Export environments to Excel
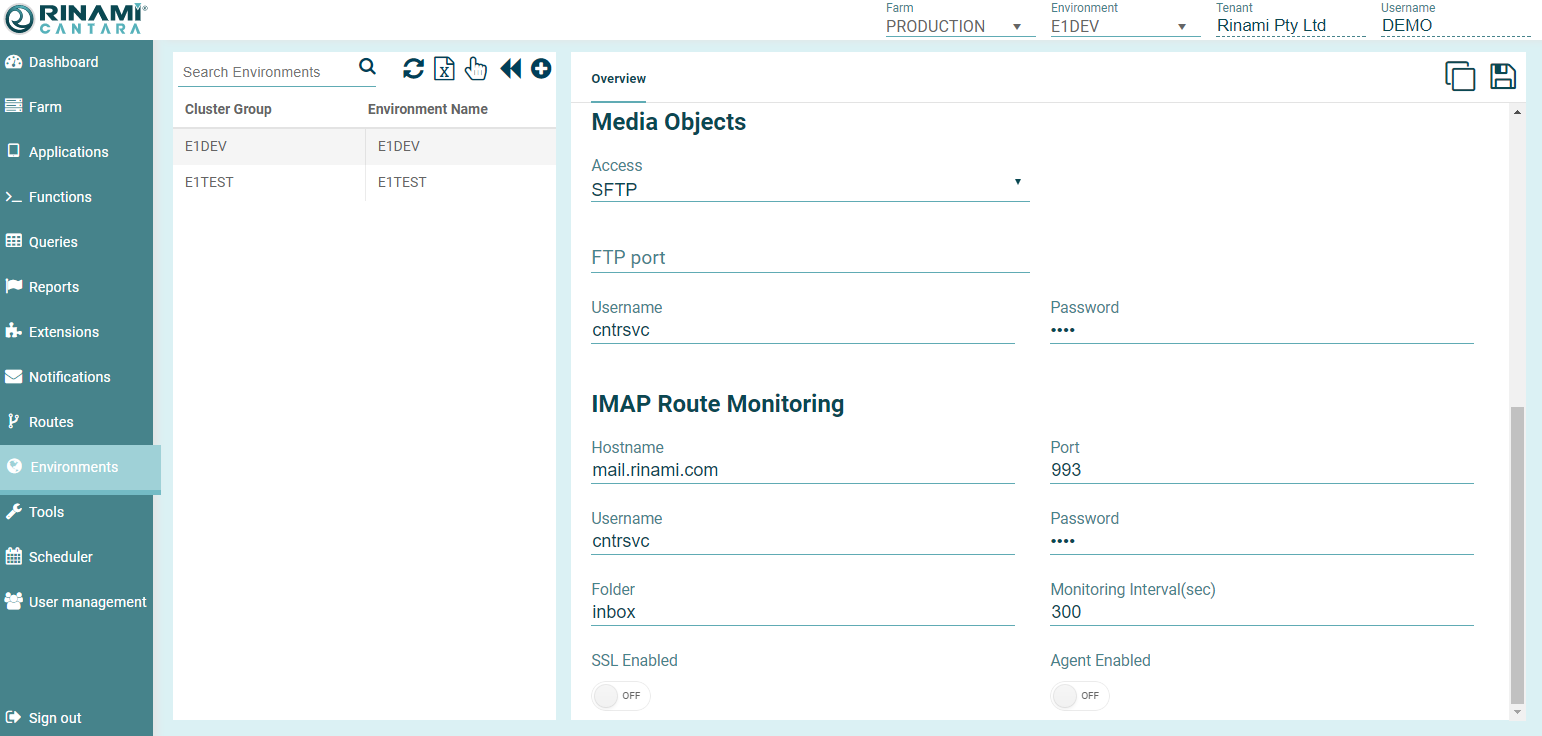Viewport: 1542px width, 736px height. click(445, 68)
